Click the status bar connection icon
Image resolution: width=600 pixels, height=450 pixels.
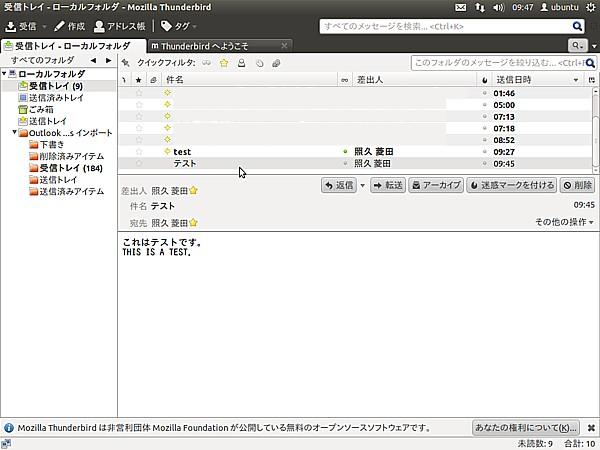coord(6,444)
